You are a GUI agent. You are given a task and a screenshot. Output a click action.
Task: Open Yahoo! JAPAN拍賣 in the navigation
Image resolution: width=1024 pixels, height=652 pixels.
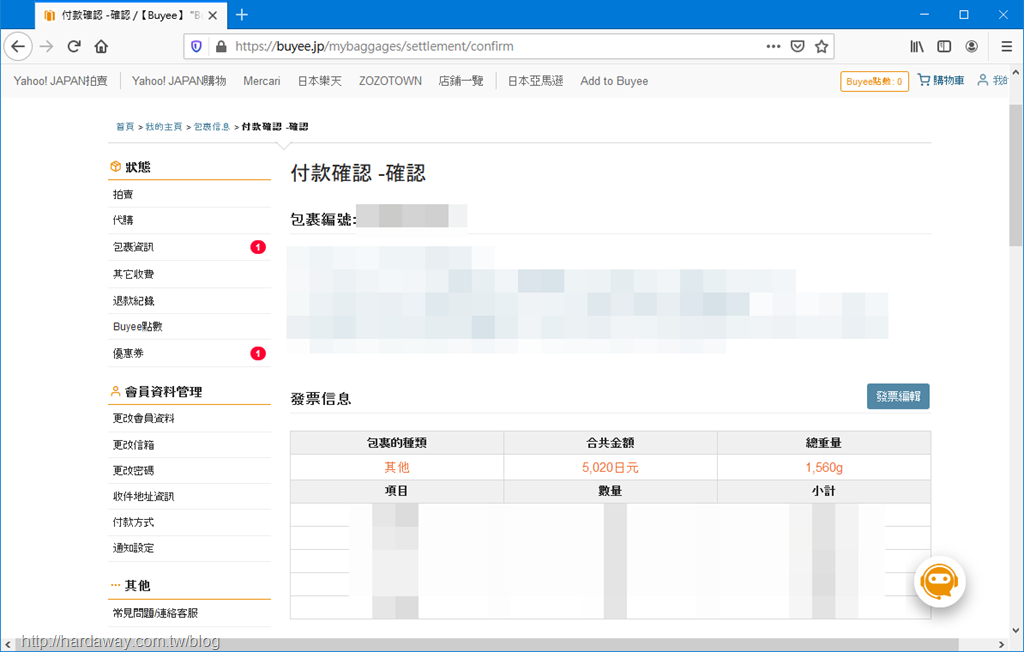click(x=61, y=81)
